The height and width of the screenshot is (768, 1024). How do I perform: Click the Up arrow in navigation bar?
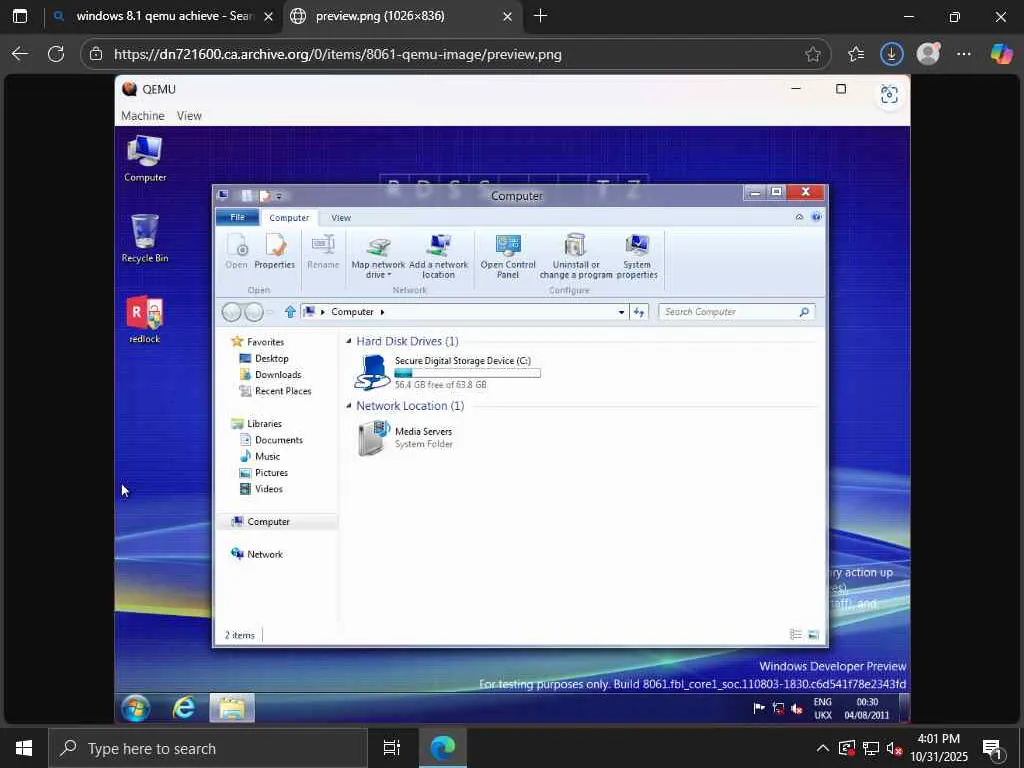click(x=290, y=312)
